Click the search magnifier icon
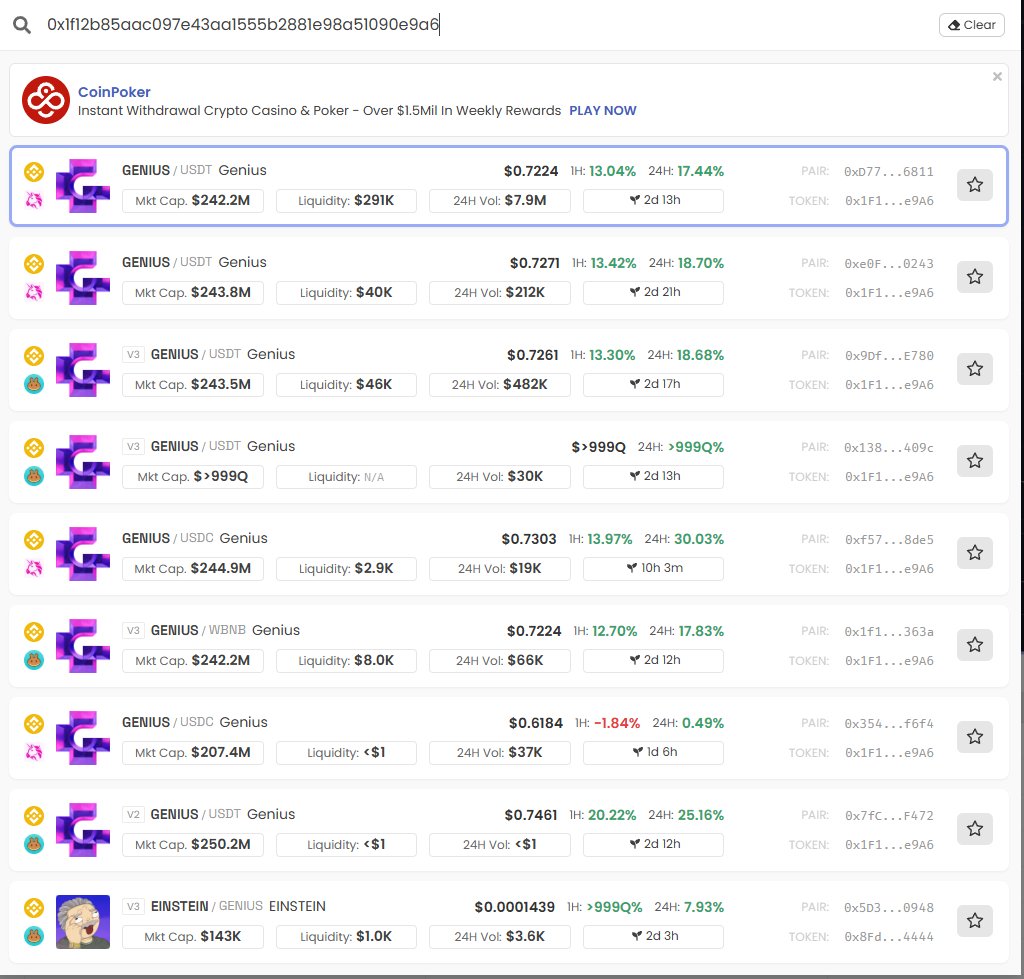This screenshot has width=1024, height=979. (x=22, y=25)
